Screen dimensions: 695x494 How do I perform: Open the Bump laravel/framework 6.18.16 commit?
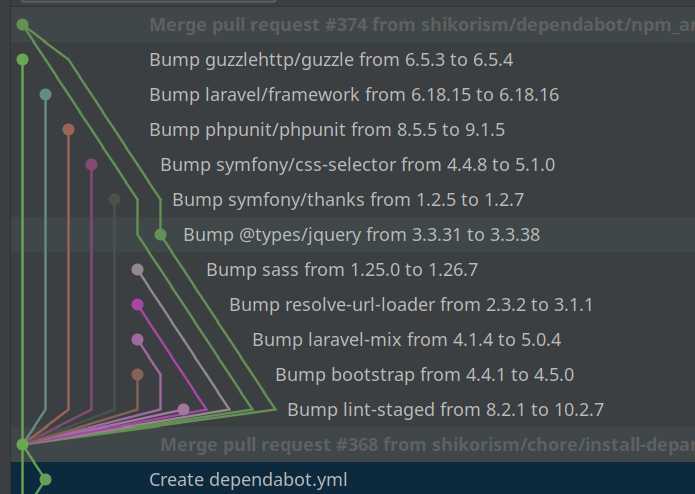(x=354, y=95)
